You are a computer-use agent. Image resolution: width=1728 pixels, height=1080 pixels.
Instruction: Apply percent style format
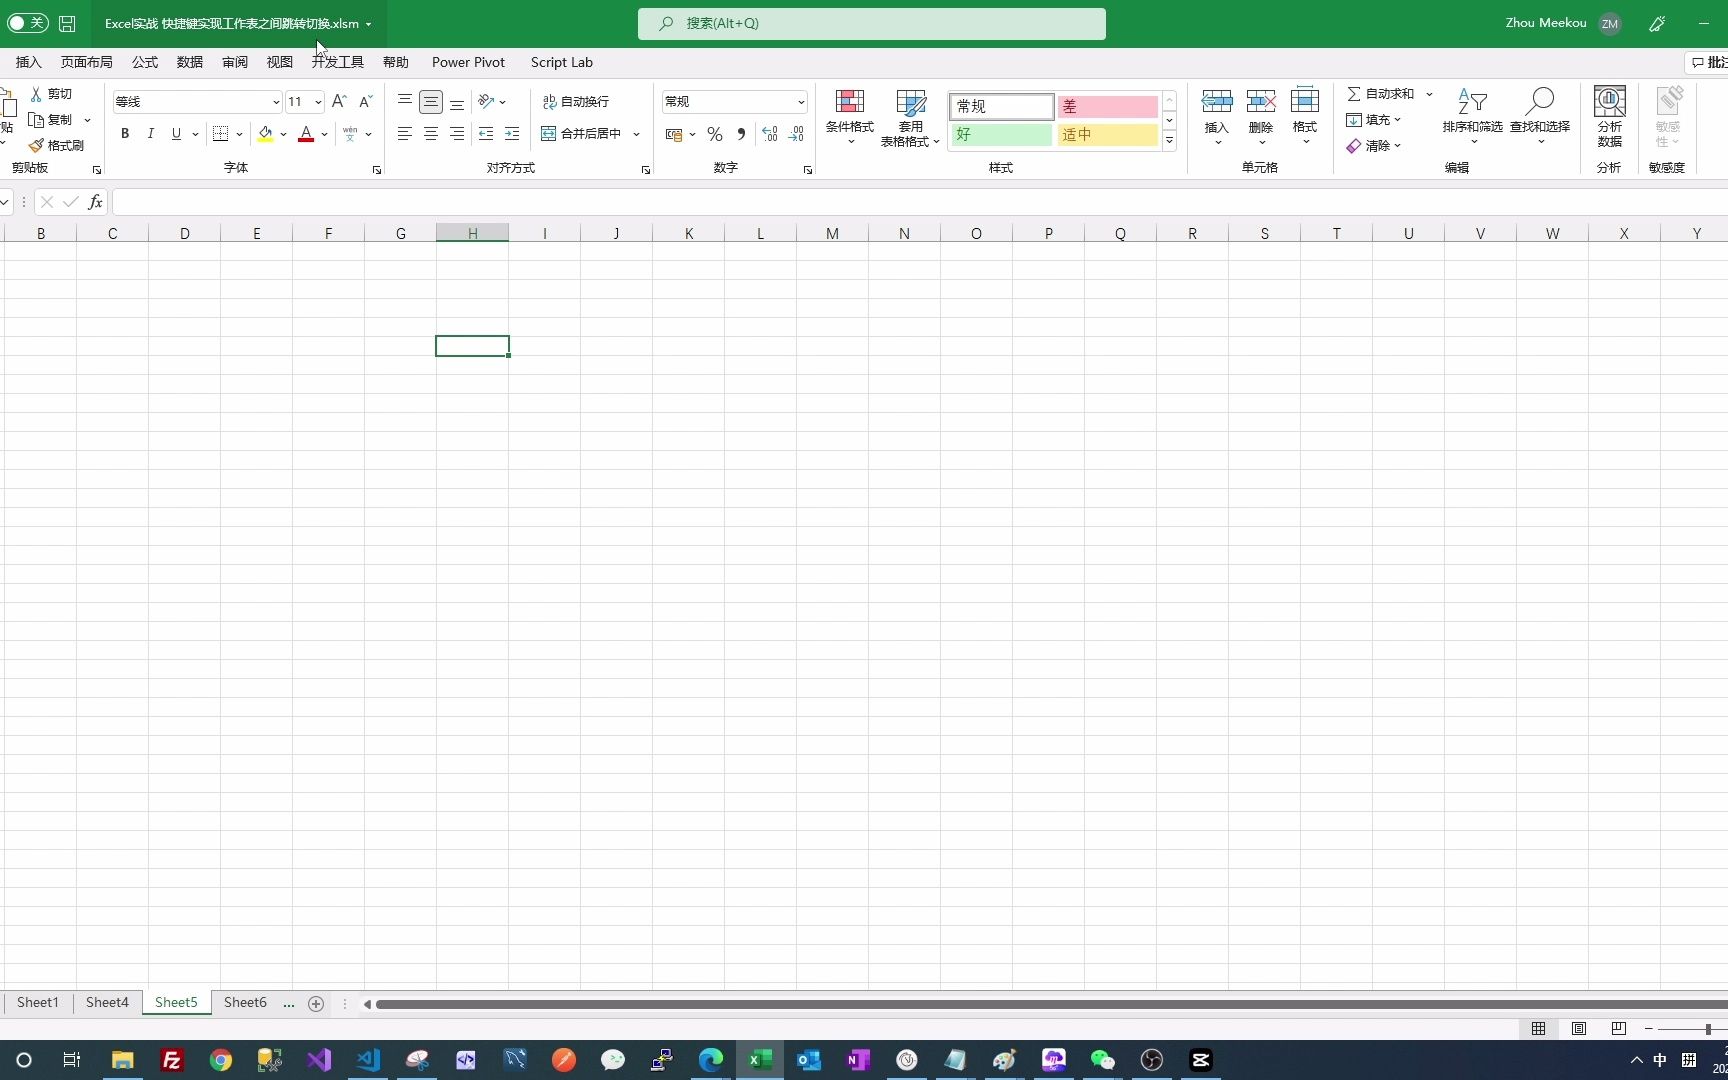pyautogui.click(x=715, y=134)
